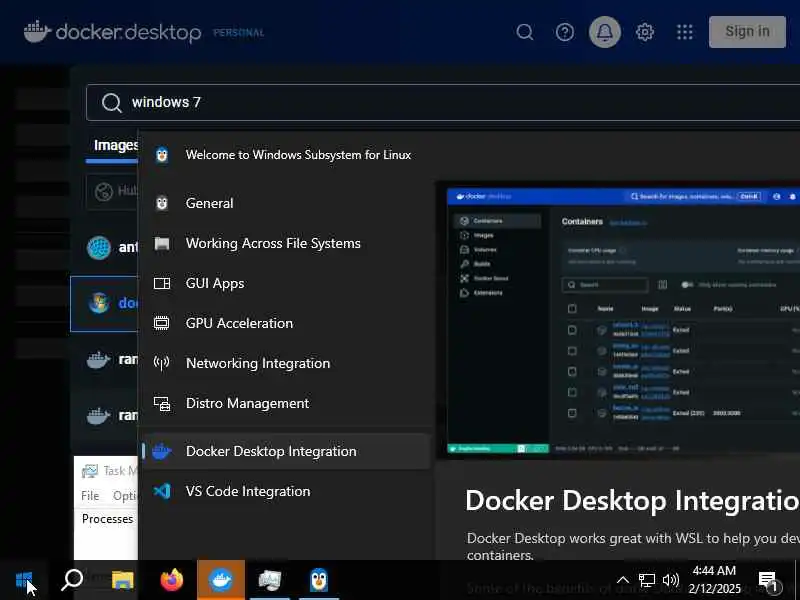Image resolution: width=800 pixels, height=600 pixels.
Task: Open the help question mark icon
Action: pyautogui.click(x=564, y=32)
